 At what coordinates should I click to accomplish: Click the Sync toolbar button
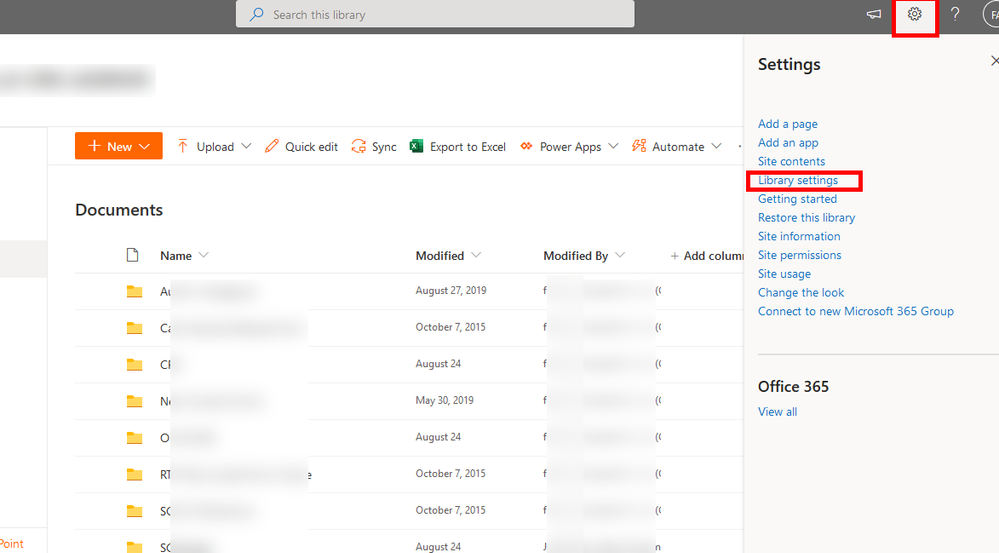tap(374, 147)
